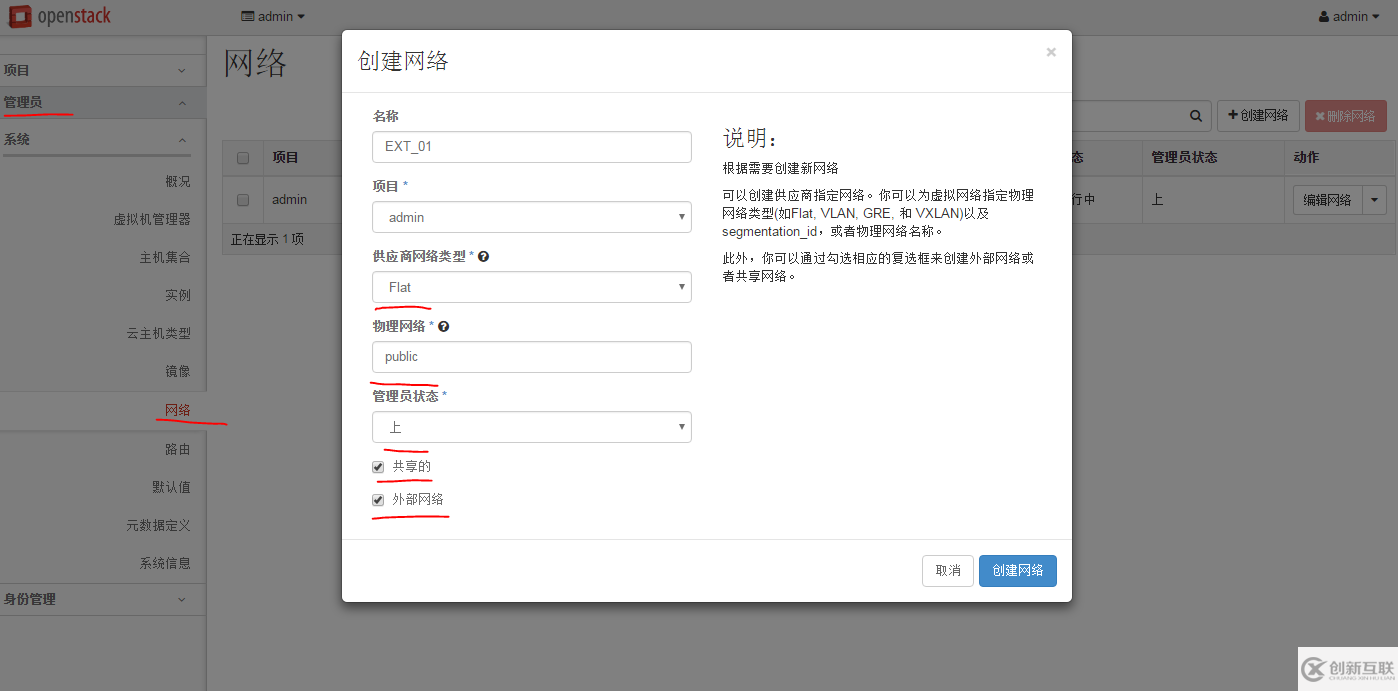
Task: Open 默认值 in the sidebar
Action: [171, 487]
